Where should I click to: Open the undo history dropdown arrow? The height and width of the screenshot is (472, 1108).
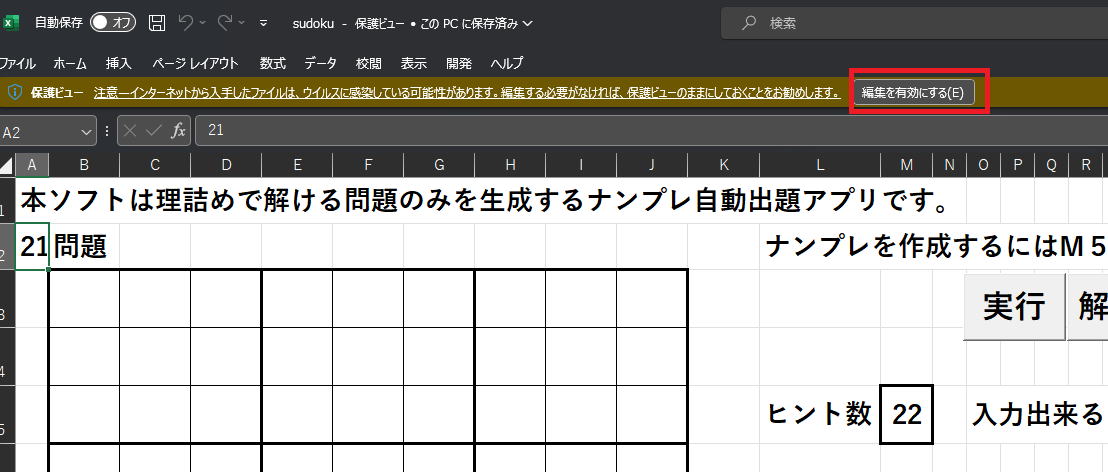click(x=203, y=22)
